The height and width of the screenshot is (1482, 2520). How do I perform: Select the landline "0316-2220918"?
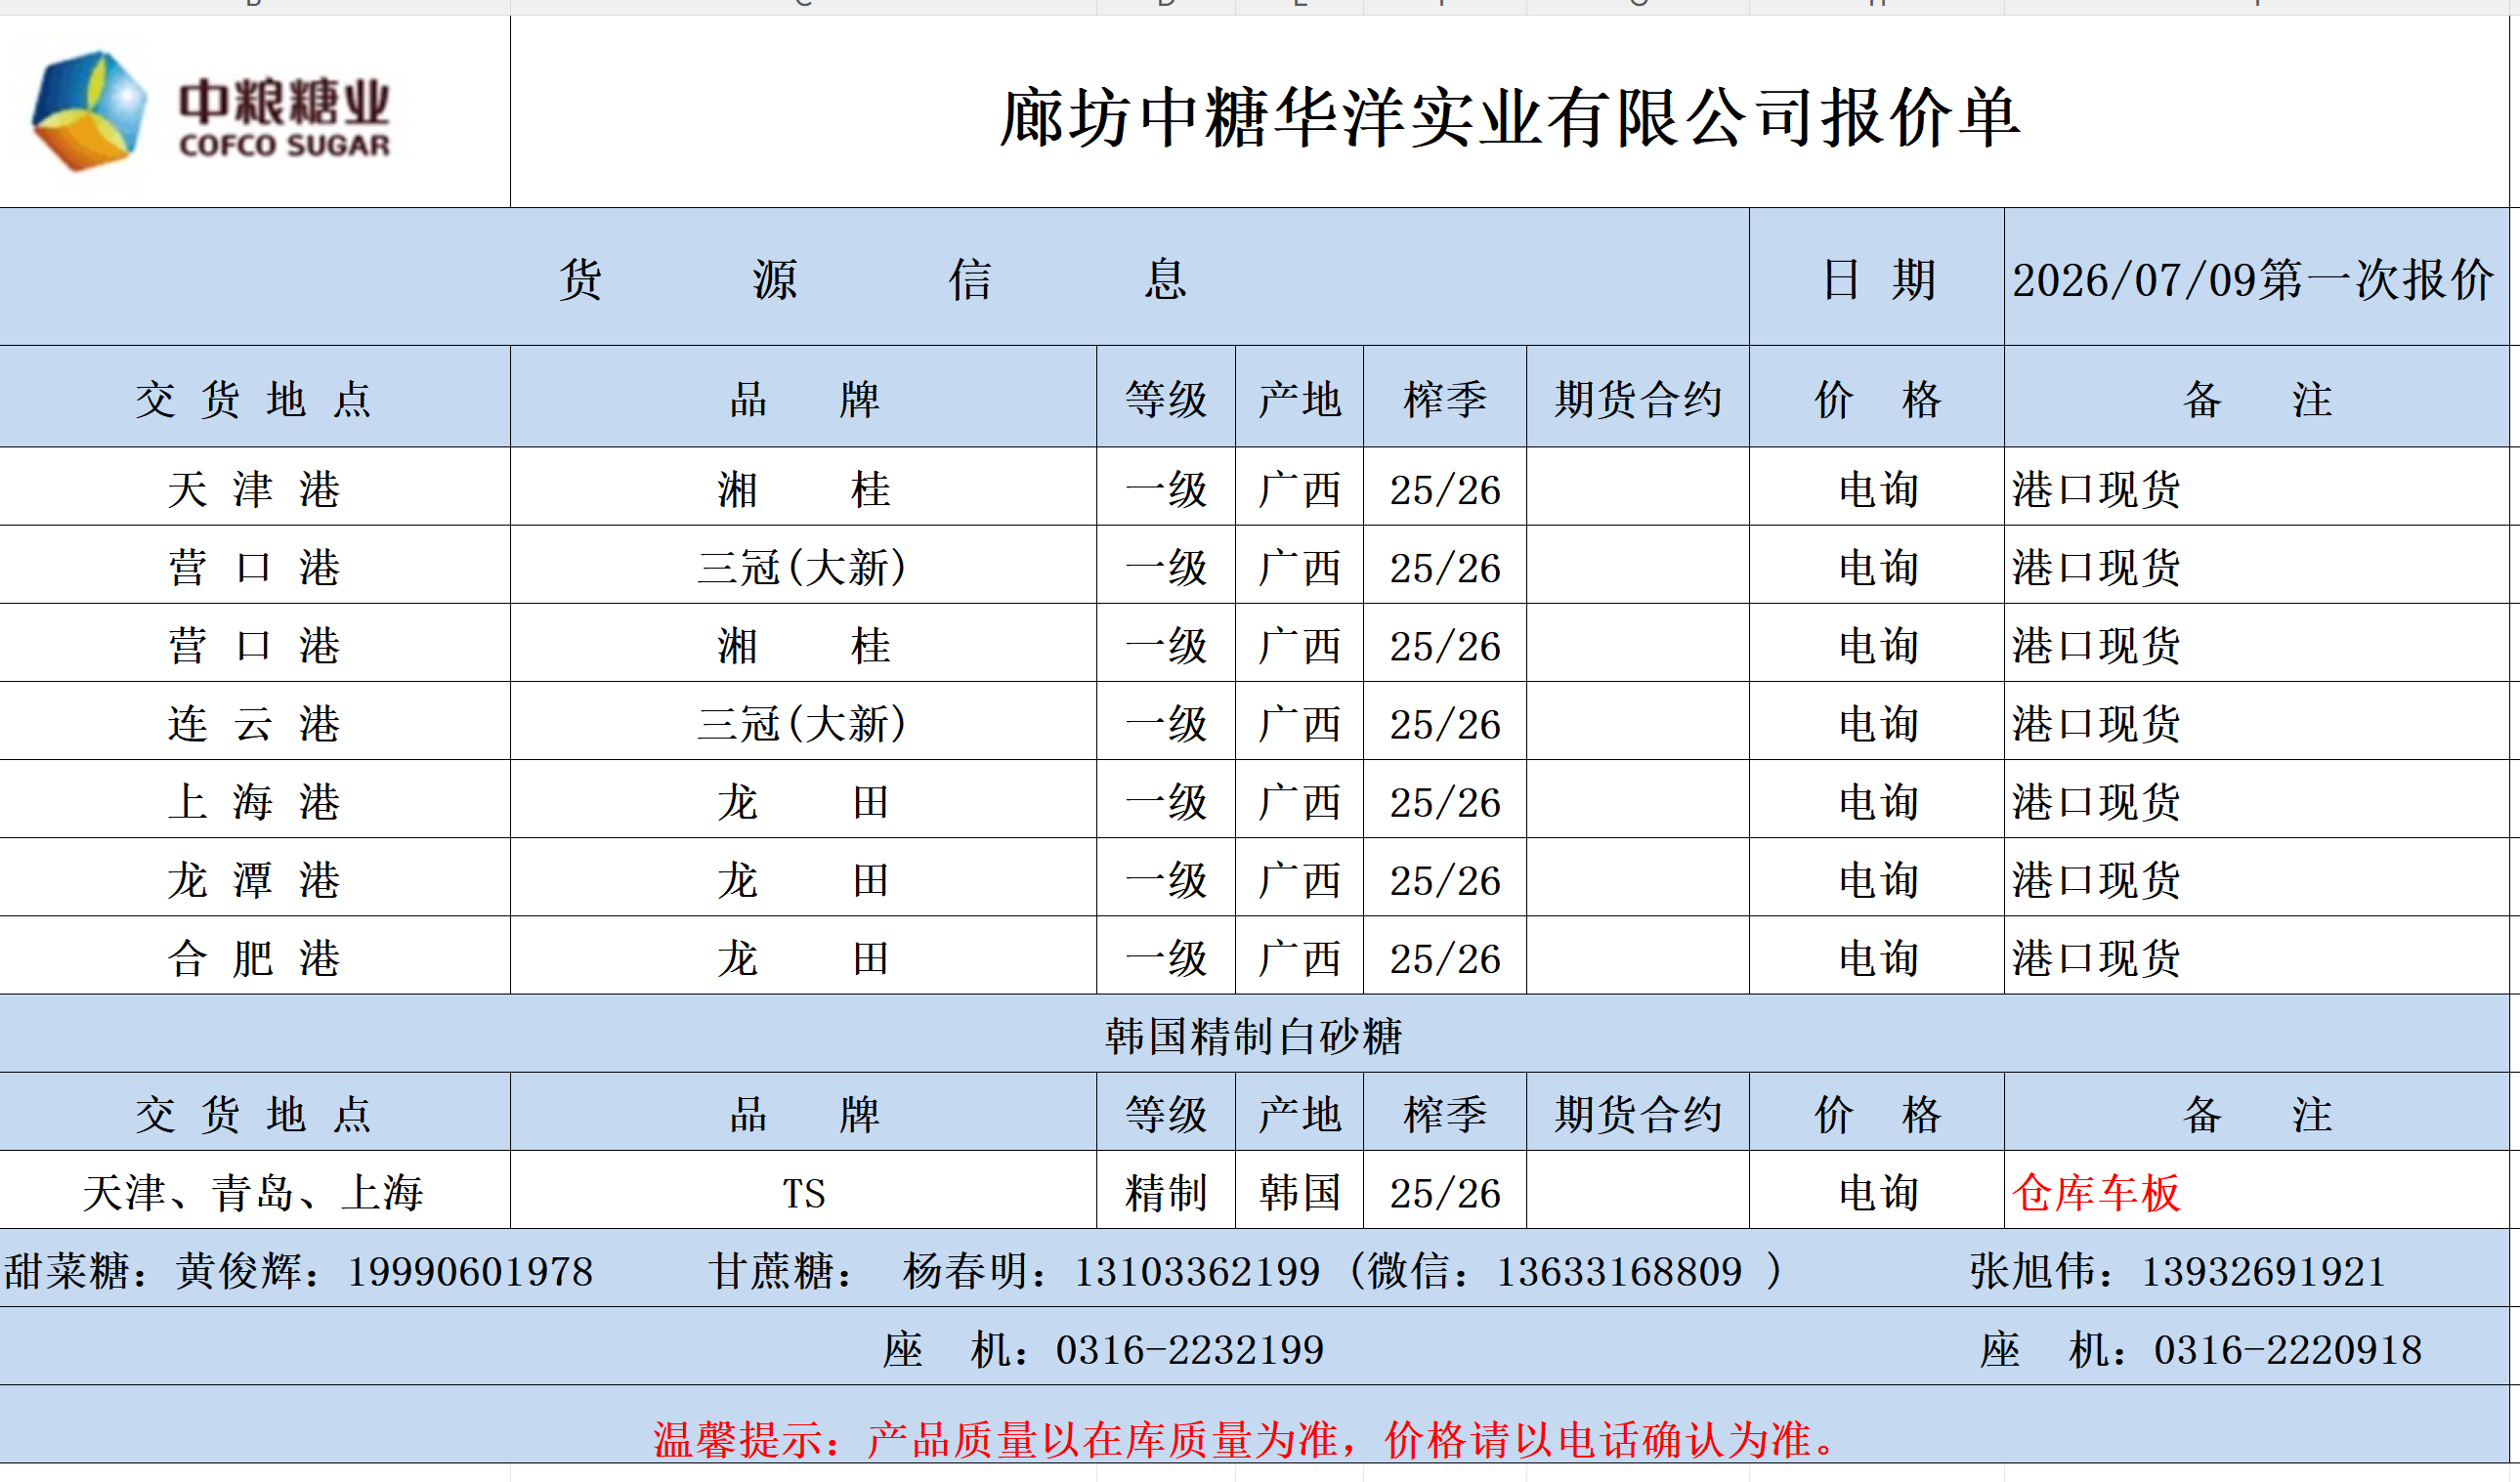pos(2288,1350)
